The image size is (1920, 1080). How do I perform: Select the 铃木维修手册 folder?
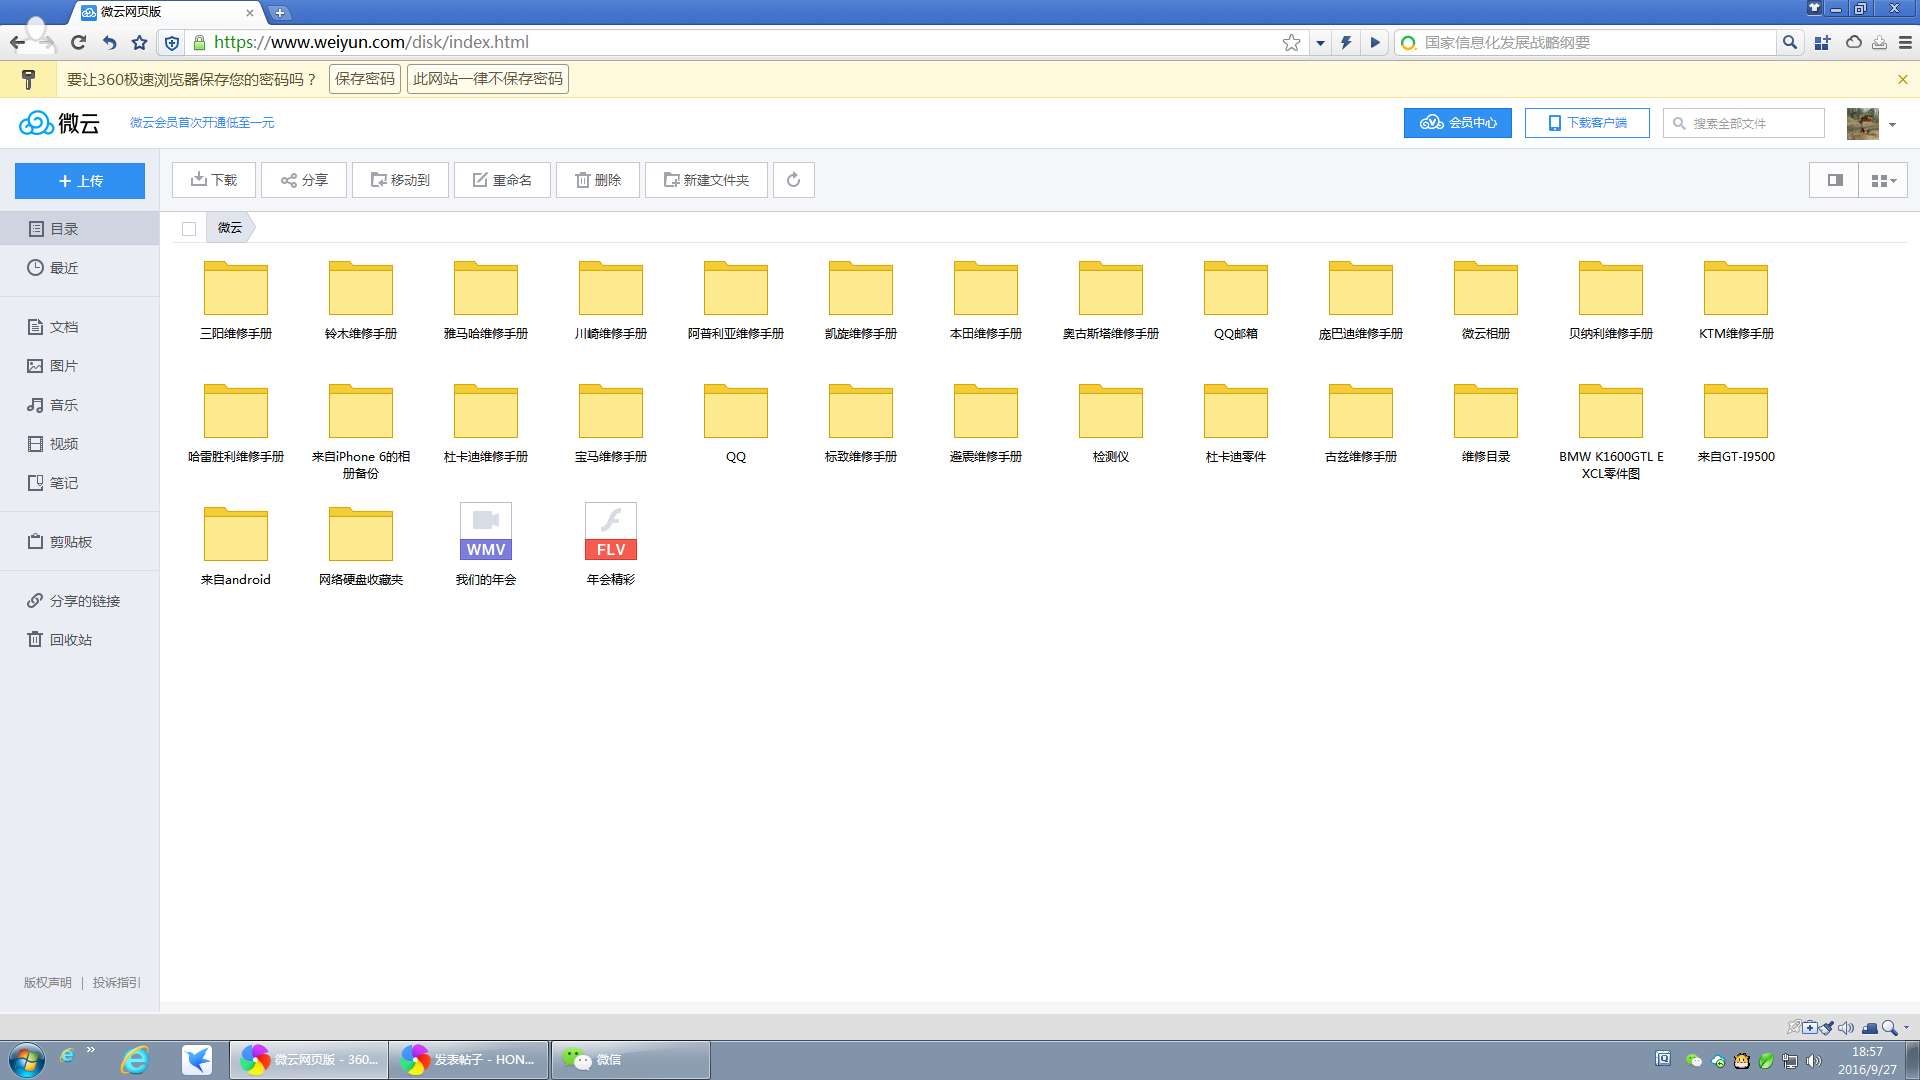pos(361,300)
